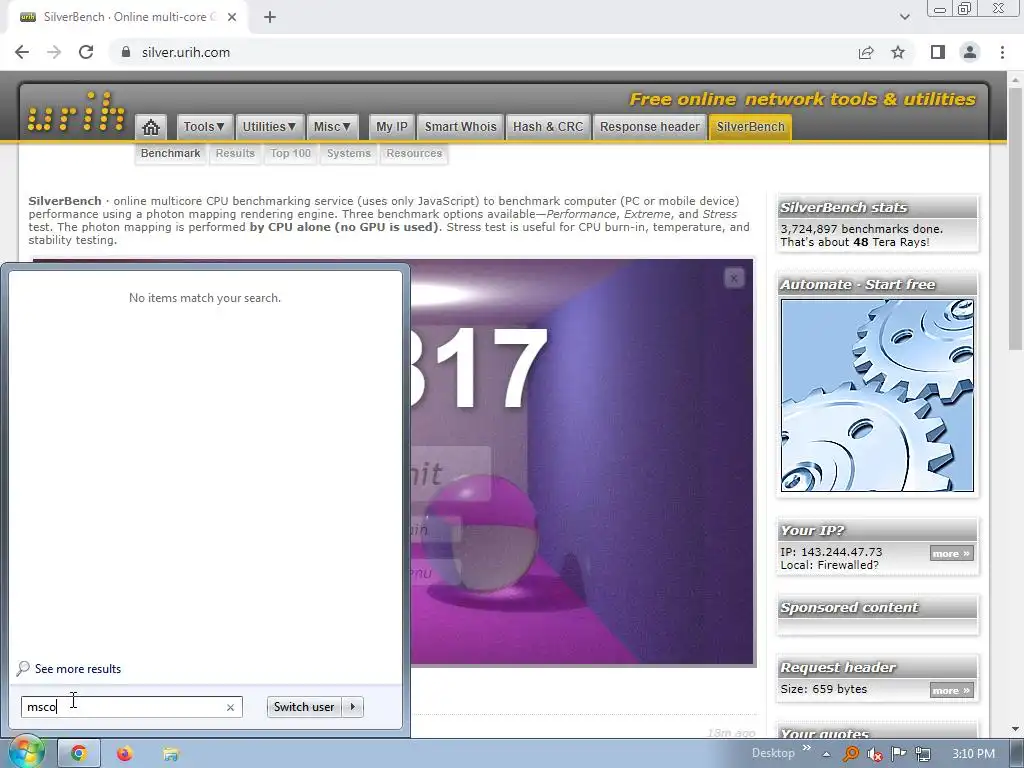Screen dimensions: 1024x768
Task: Open Action Center flag icon
Action: coord(899,754)
